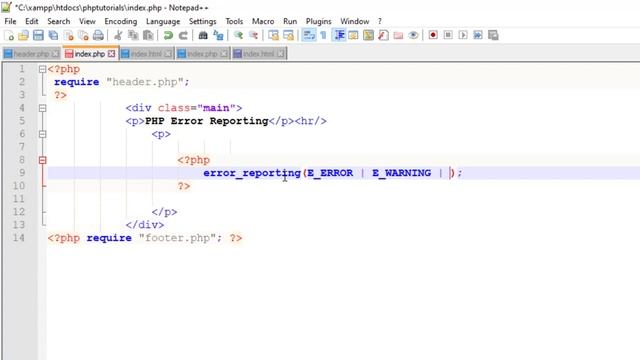Open the File menu
This screenshot has width=640, height=360.
pyautogui.click(x=11, y=21)
